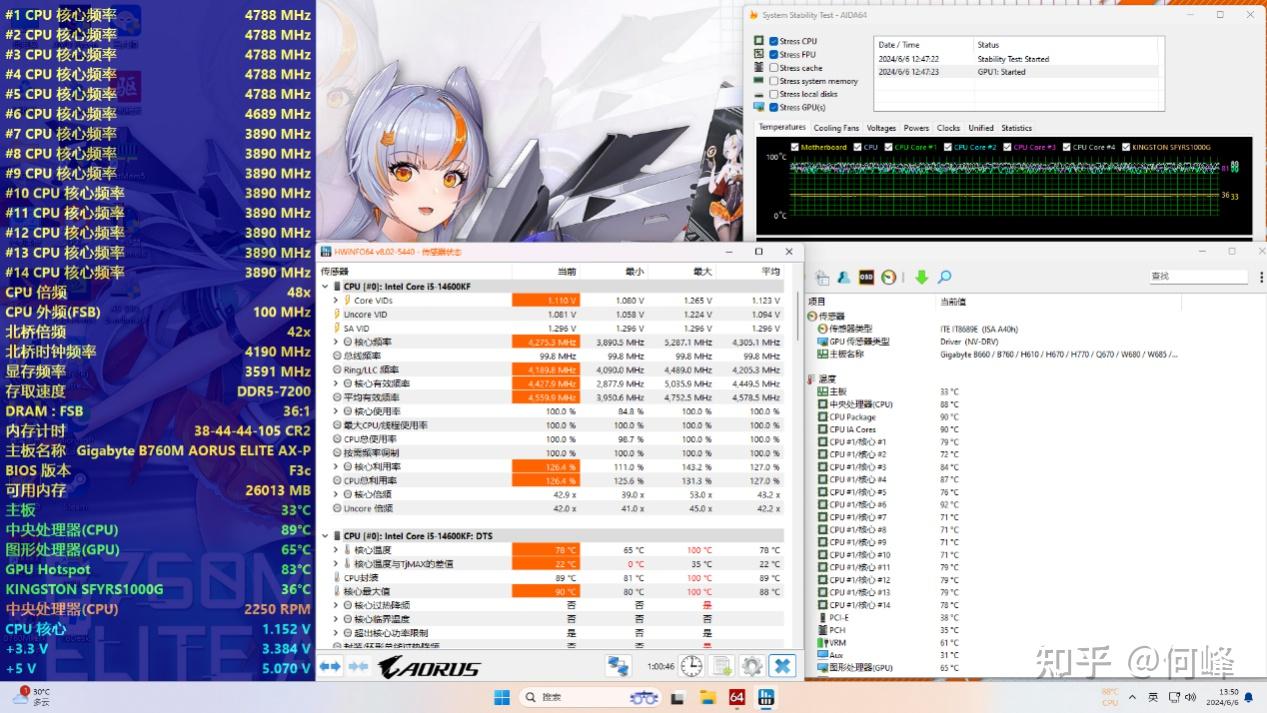
Task: Click the HWiNFO blue X close-sensors icon
Action: tap(783, 666)
